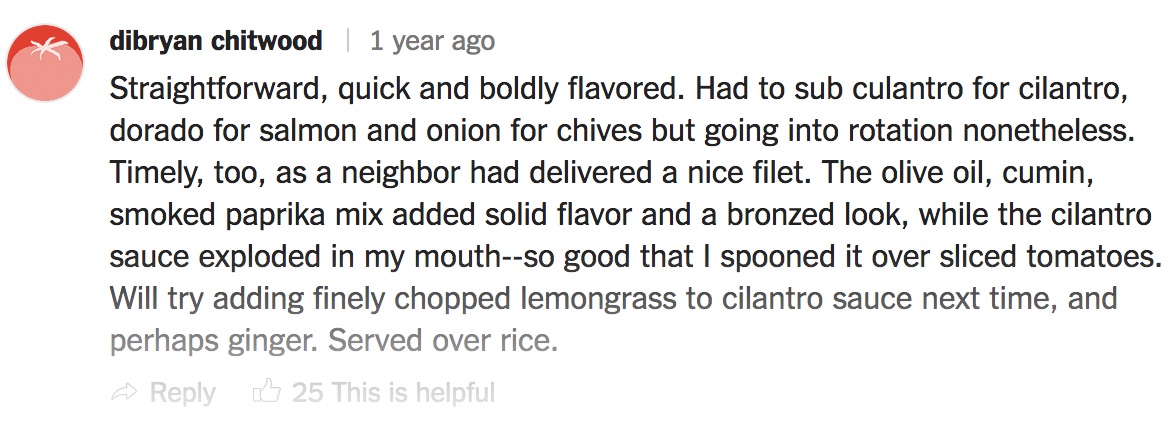The width and height of the screenshot is (1172, 422).
Task: Click the tomato avatar icon
Action: coord(46,64)
